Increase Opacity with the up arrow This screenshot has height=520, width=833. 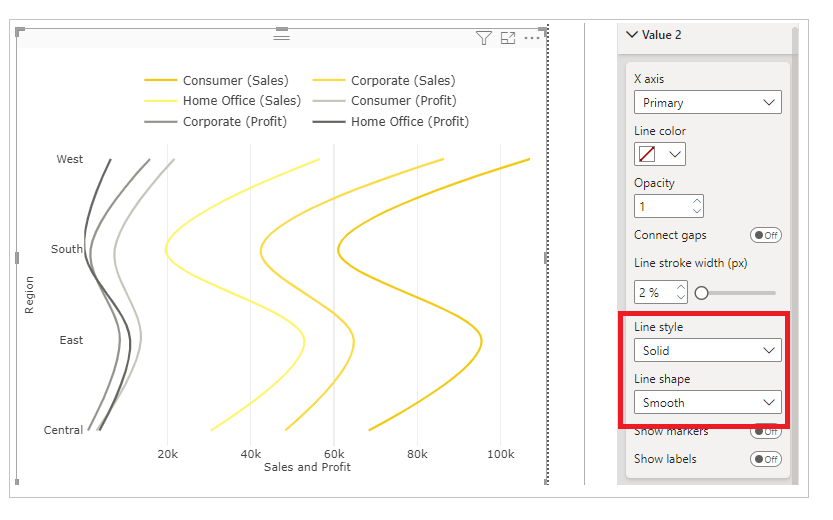697,201
